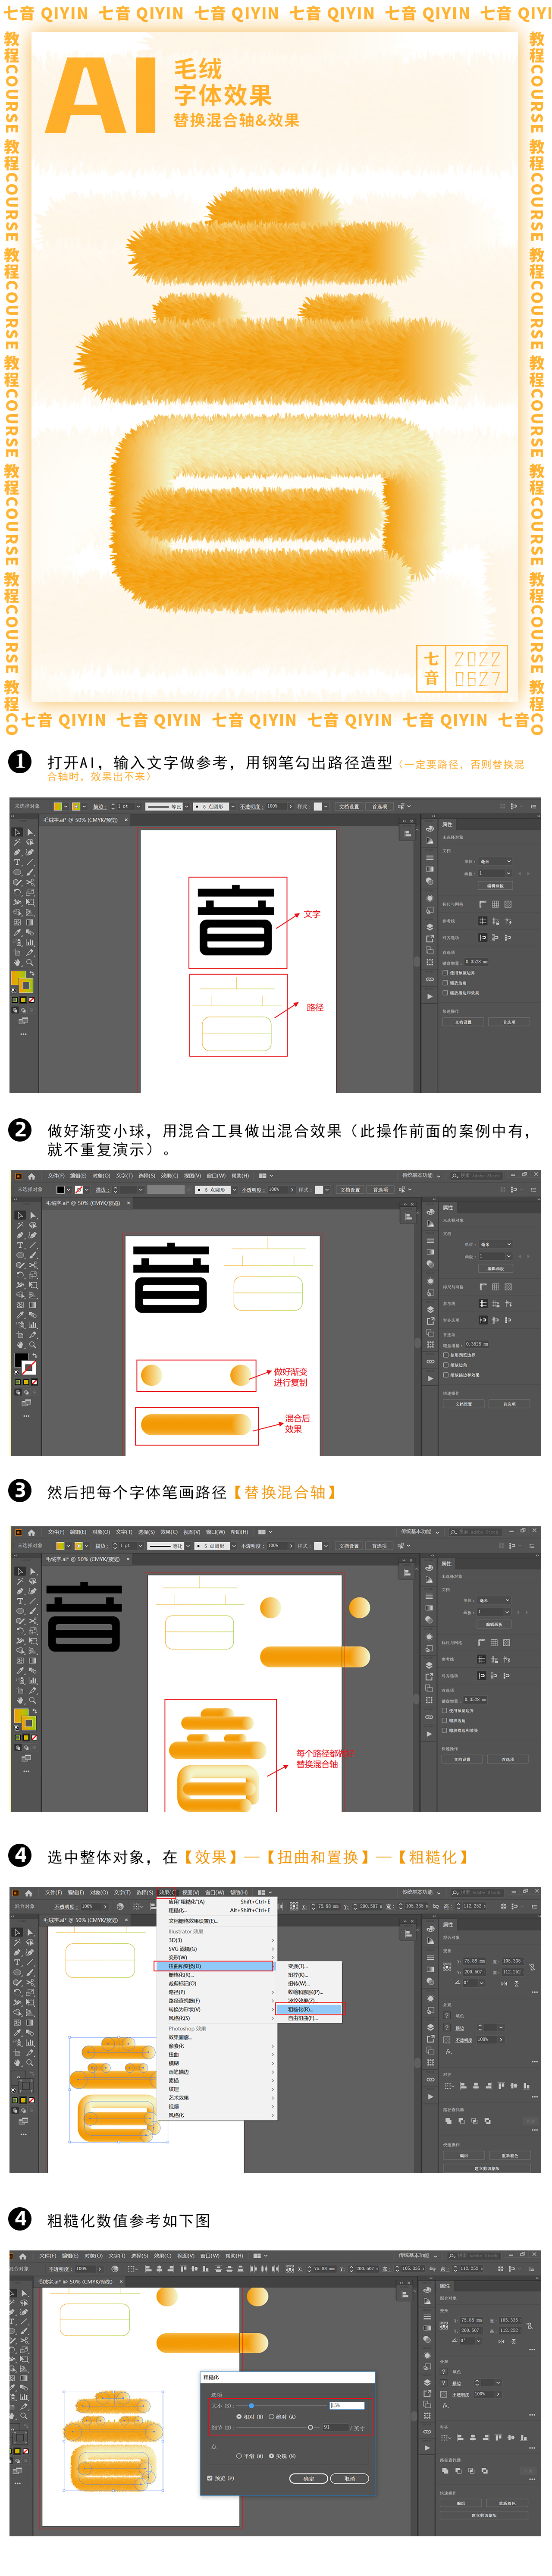Click the Home icon in step 2 screenshot
This screenshot has width=552, height=2576.
tap(31, 1176)
